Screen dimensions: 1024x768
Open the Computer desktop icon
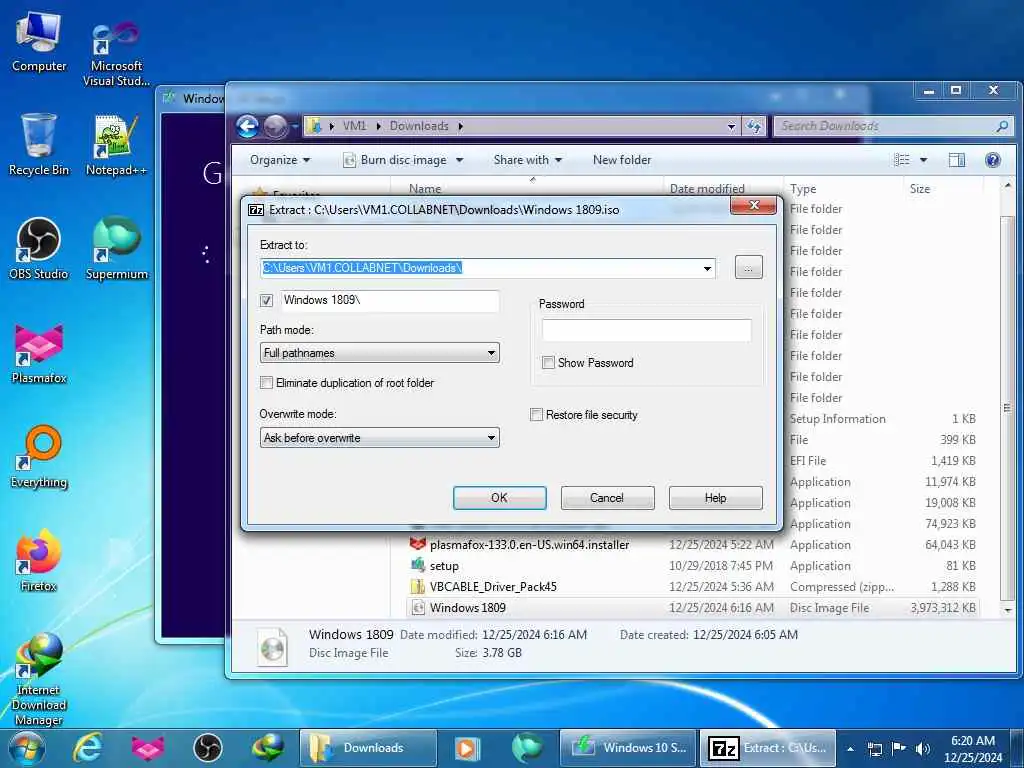point(39,41)
